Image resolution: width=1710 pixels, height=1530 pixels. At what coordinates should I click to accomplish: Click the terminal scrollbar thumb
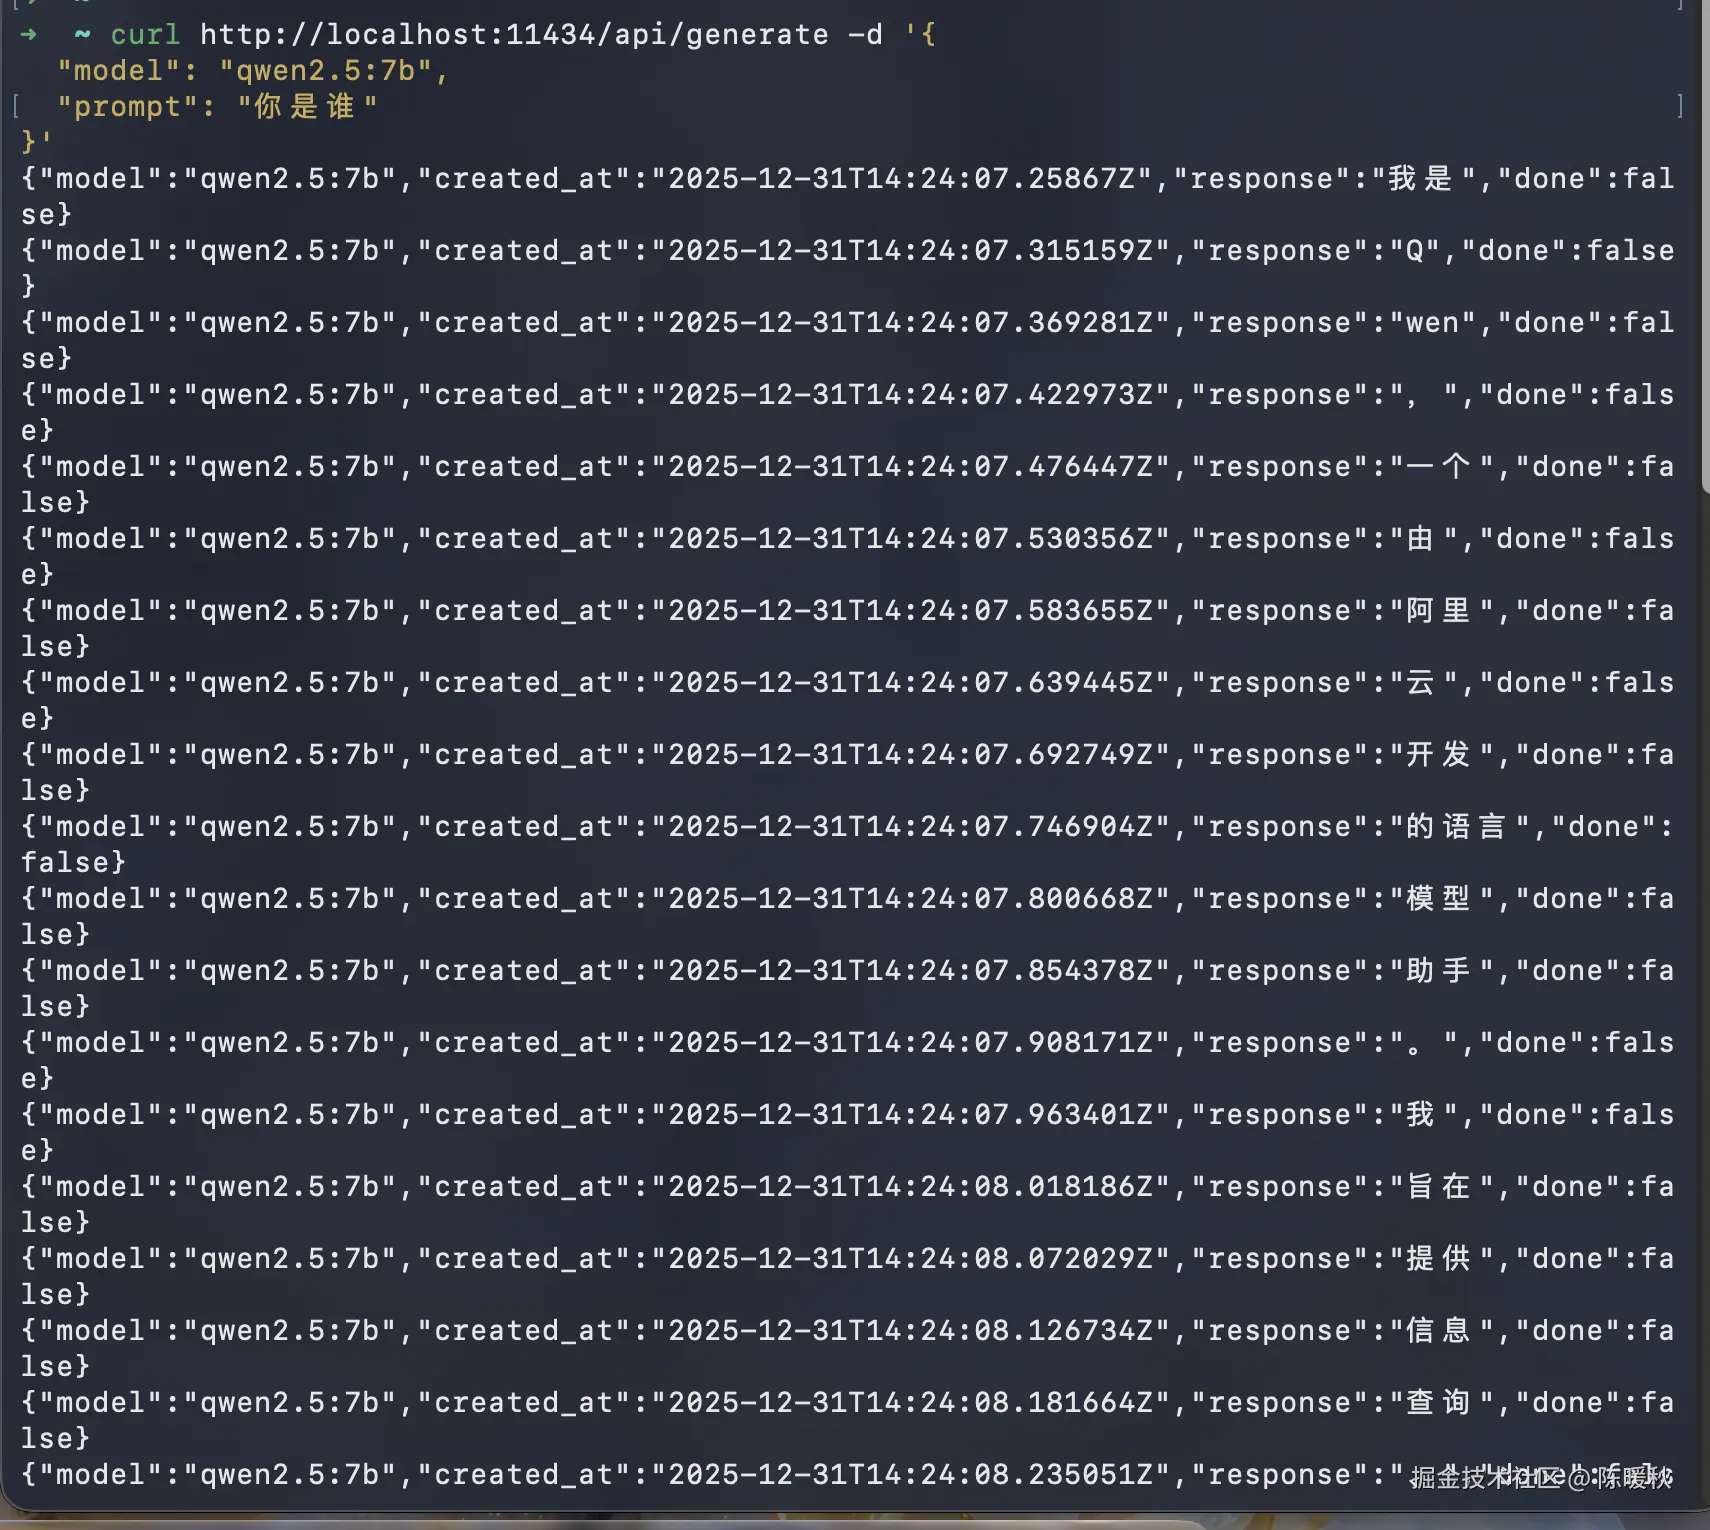[x=1704, y=245]
